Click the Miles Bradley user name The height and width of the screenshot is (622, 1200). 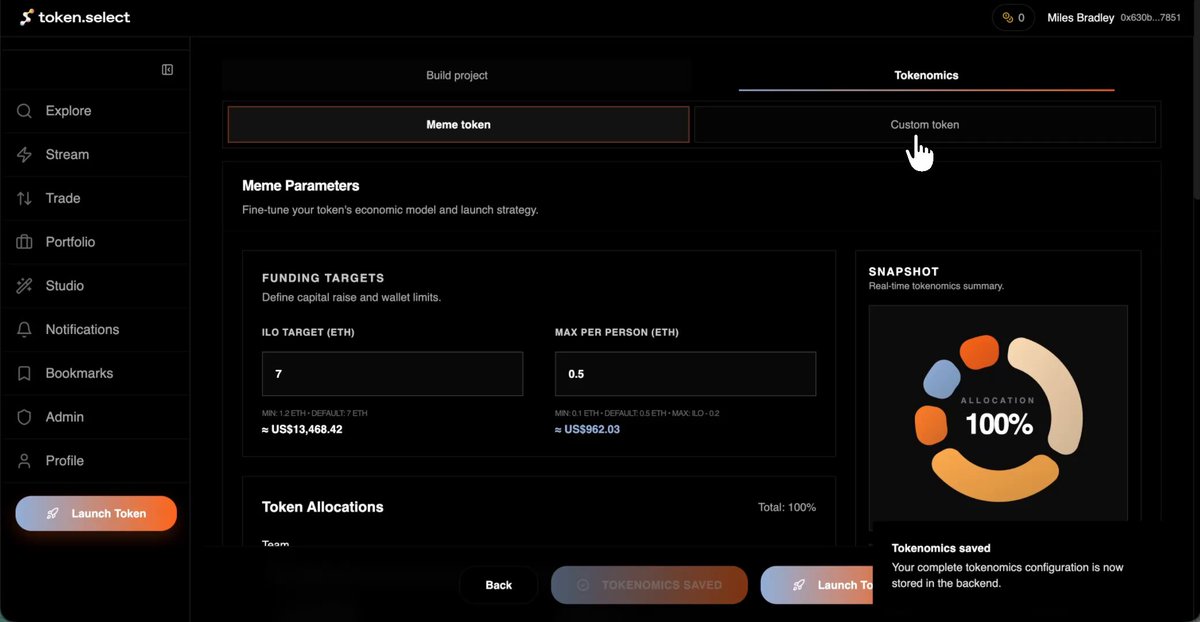tap(1080, 18)
